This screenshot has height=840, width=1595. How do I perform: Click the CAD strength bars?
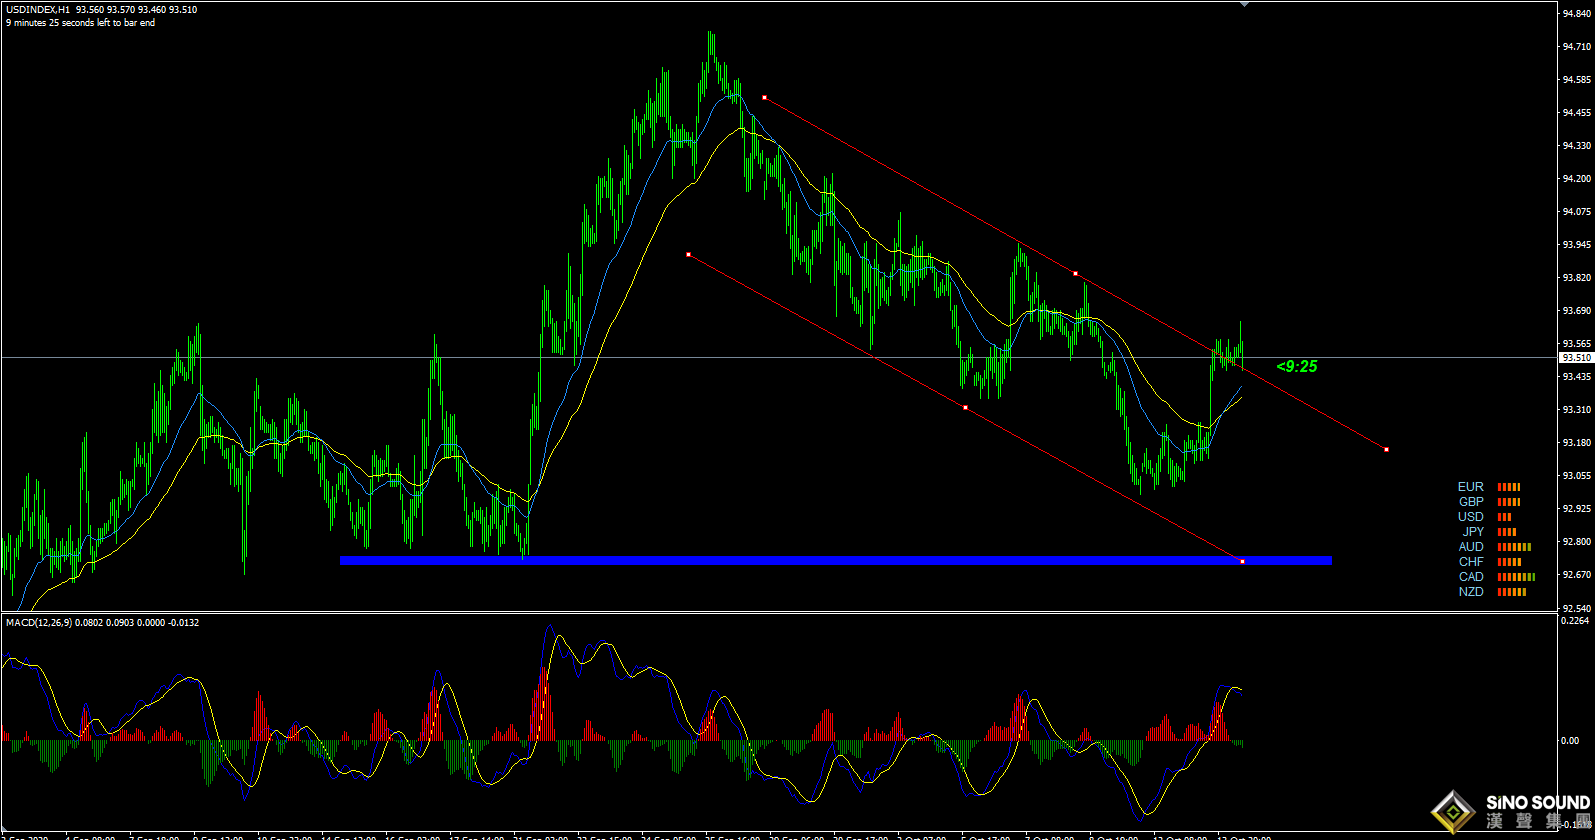pos(1516,577)
